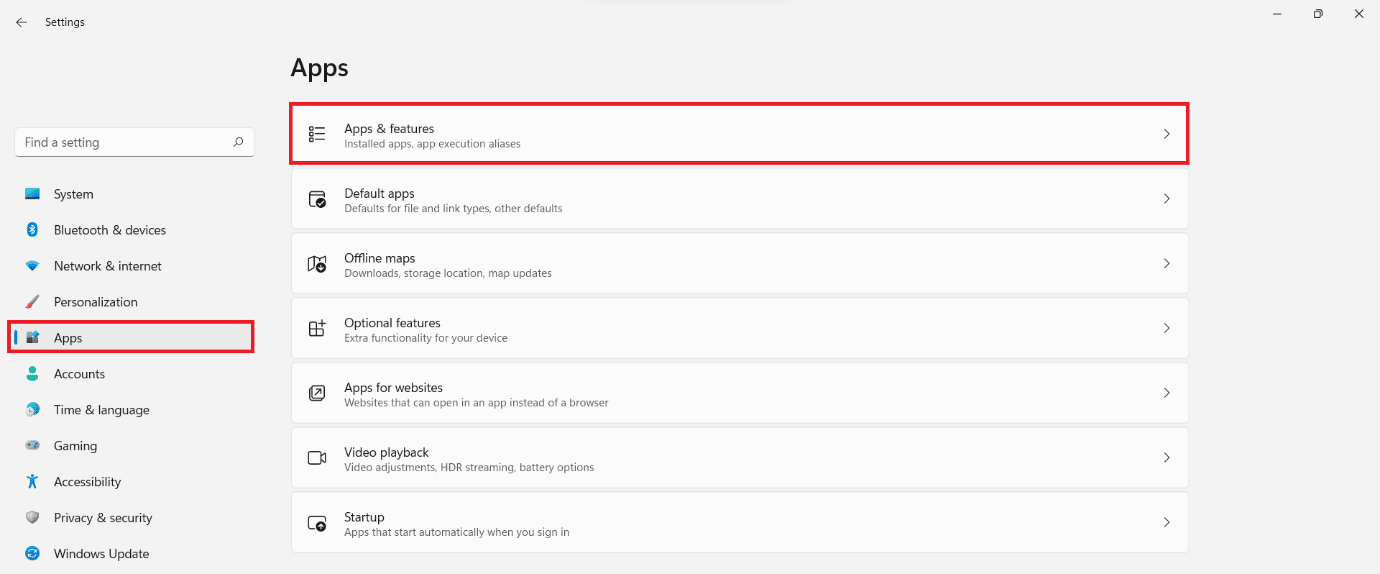Click the Video playback camera icon
The width and height of the screenshot is (1380, 574).
317,458
